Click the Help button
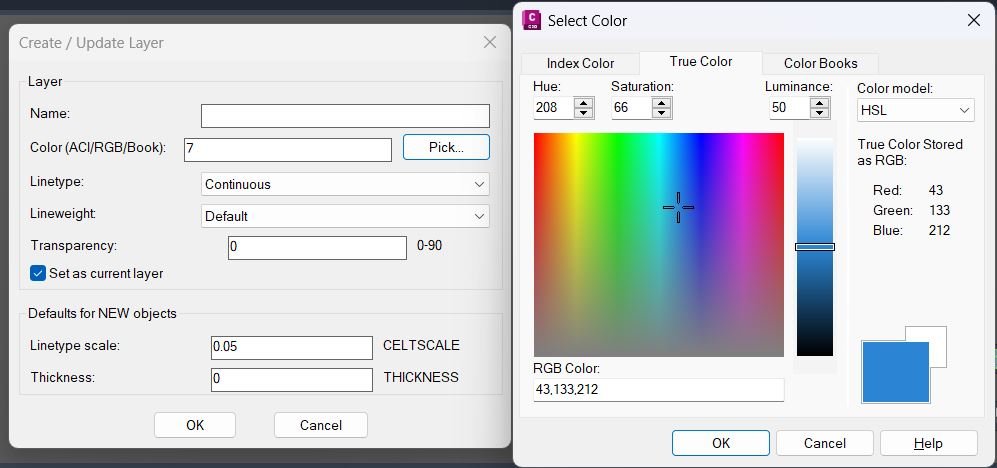Viewport: 997px width, 468px height. (x=927, y=443)
